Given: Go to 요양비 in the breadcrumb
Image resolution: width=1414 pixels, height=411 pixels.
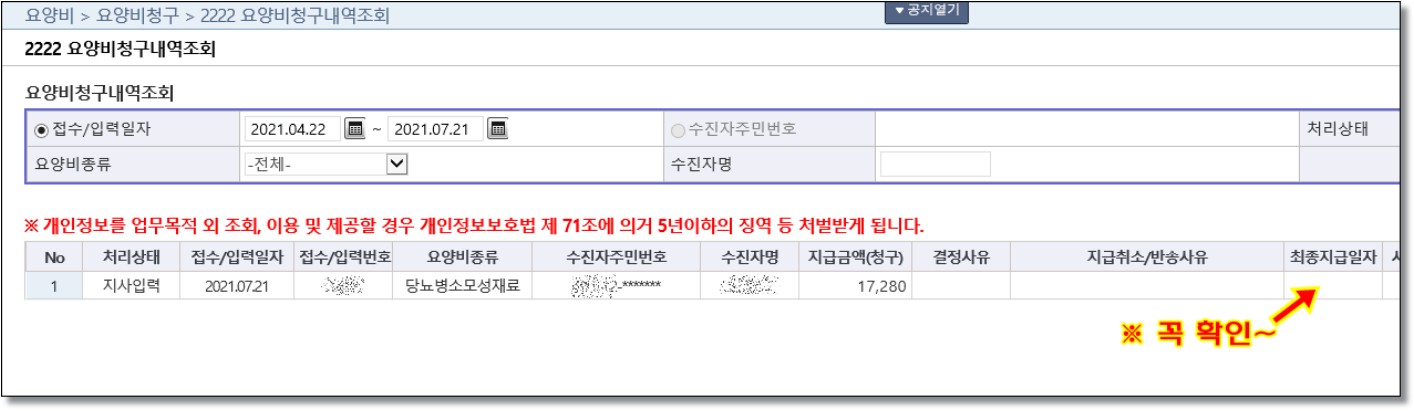Looking at the screenshot, I should (x=49, y=16).
